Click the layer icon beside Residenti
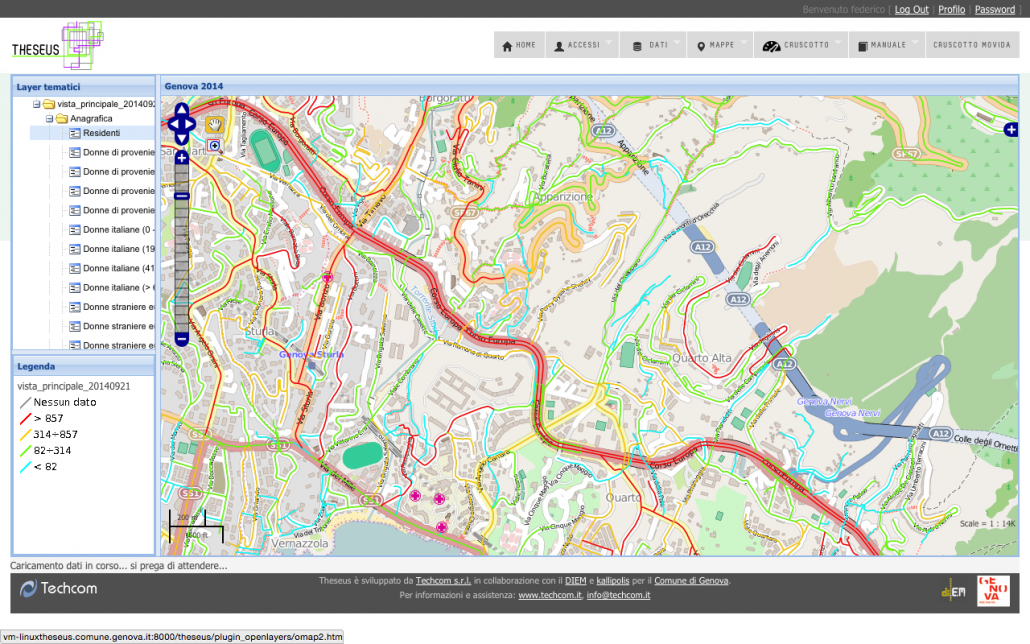The image size is (1030, 644). (75, 133)
